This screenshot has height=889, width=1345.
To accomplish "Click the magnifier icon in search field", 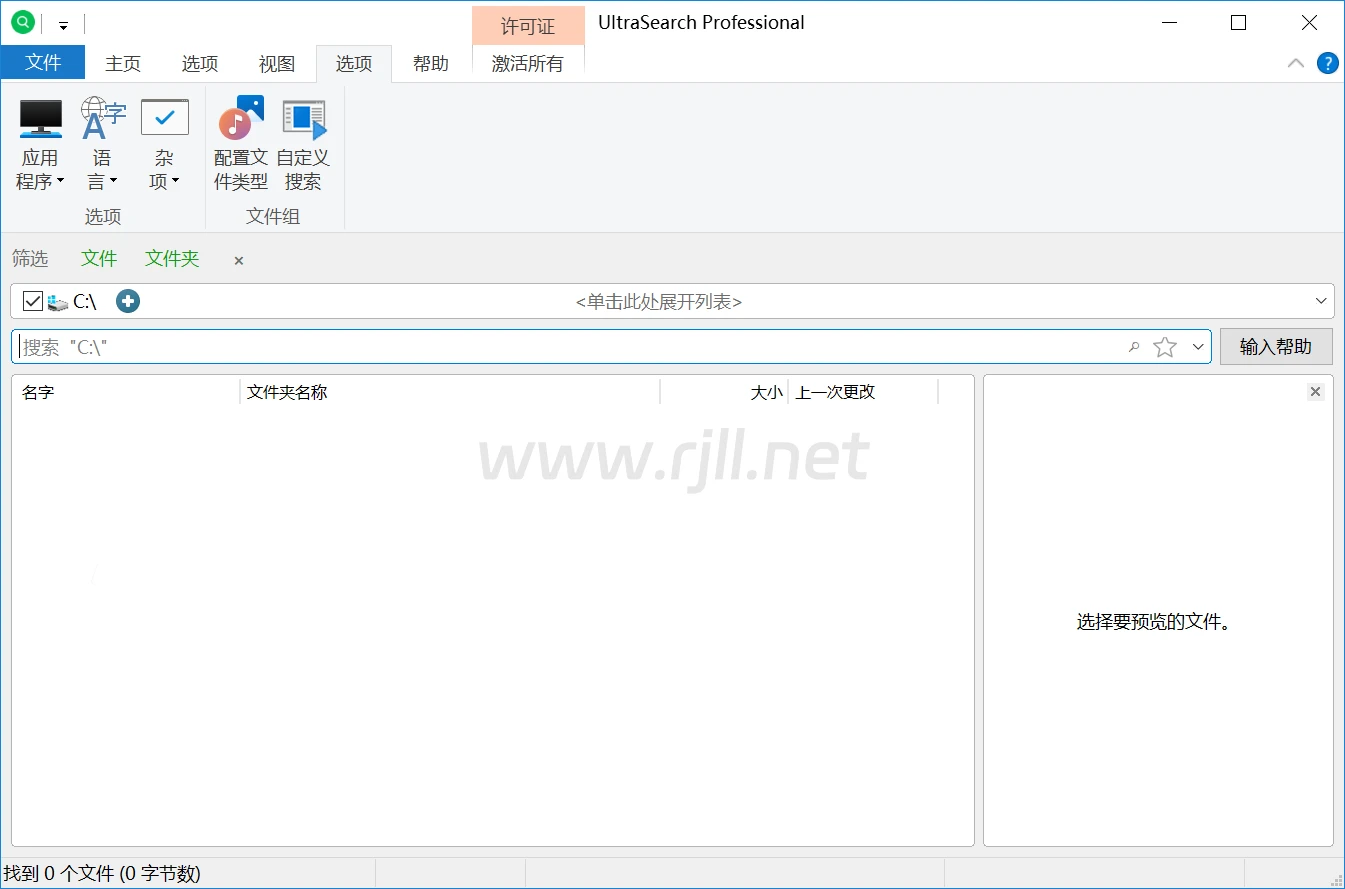I will 1134,347.
